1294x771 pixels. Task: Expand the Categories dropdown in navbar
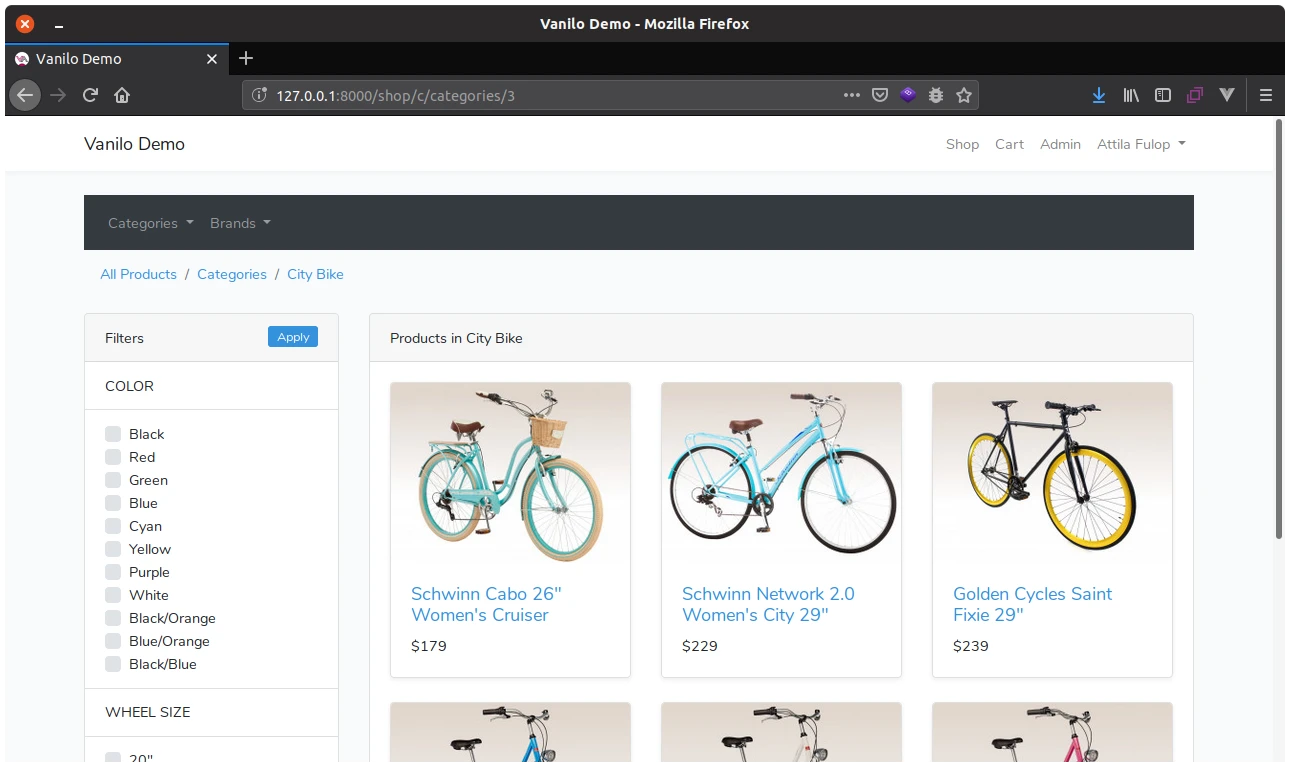[x=151, y=223]
